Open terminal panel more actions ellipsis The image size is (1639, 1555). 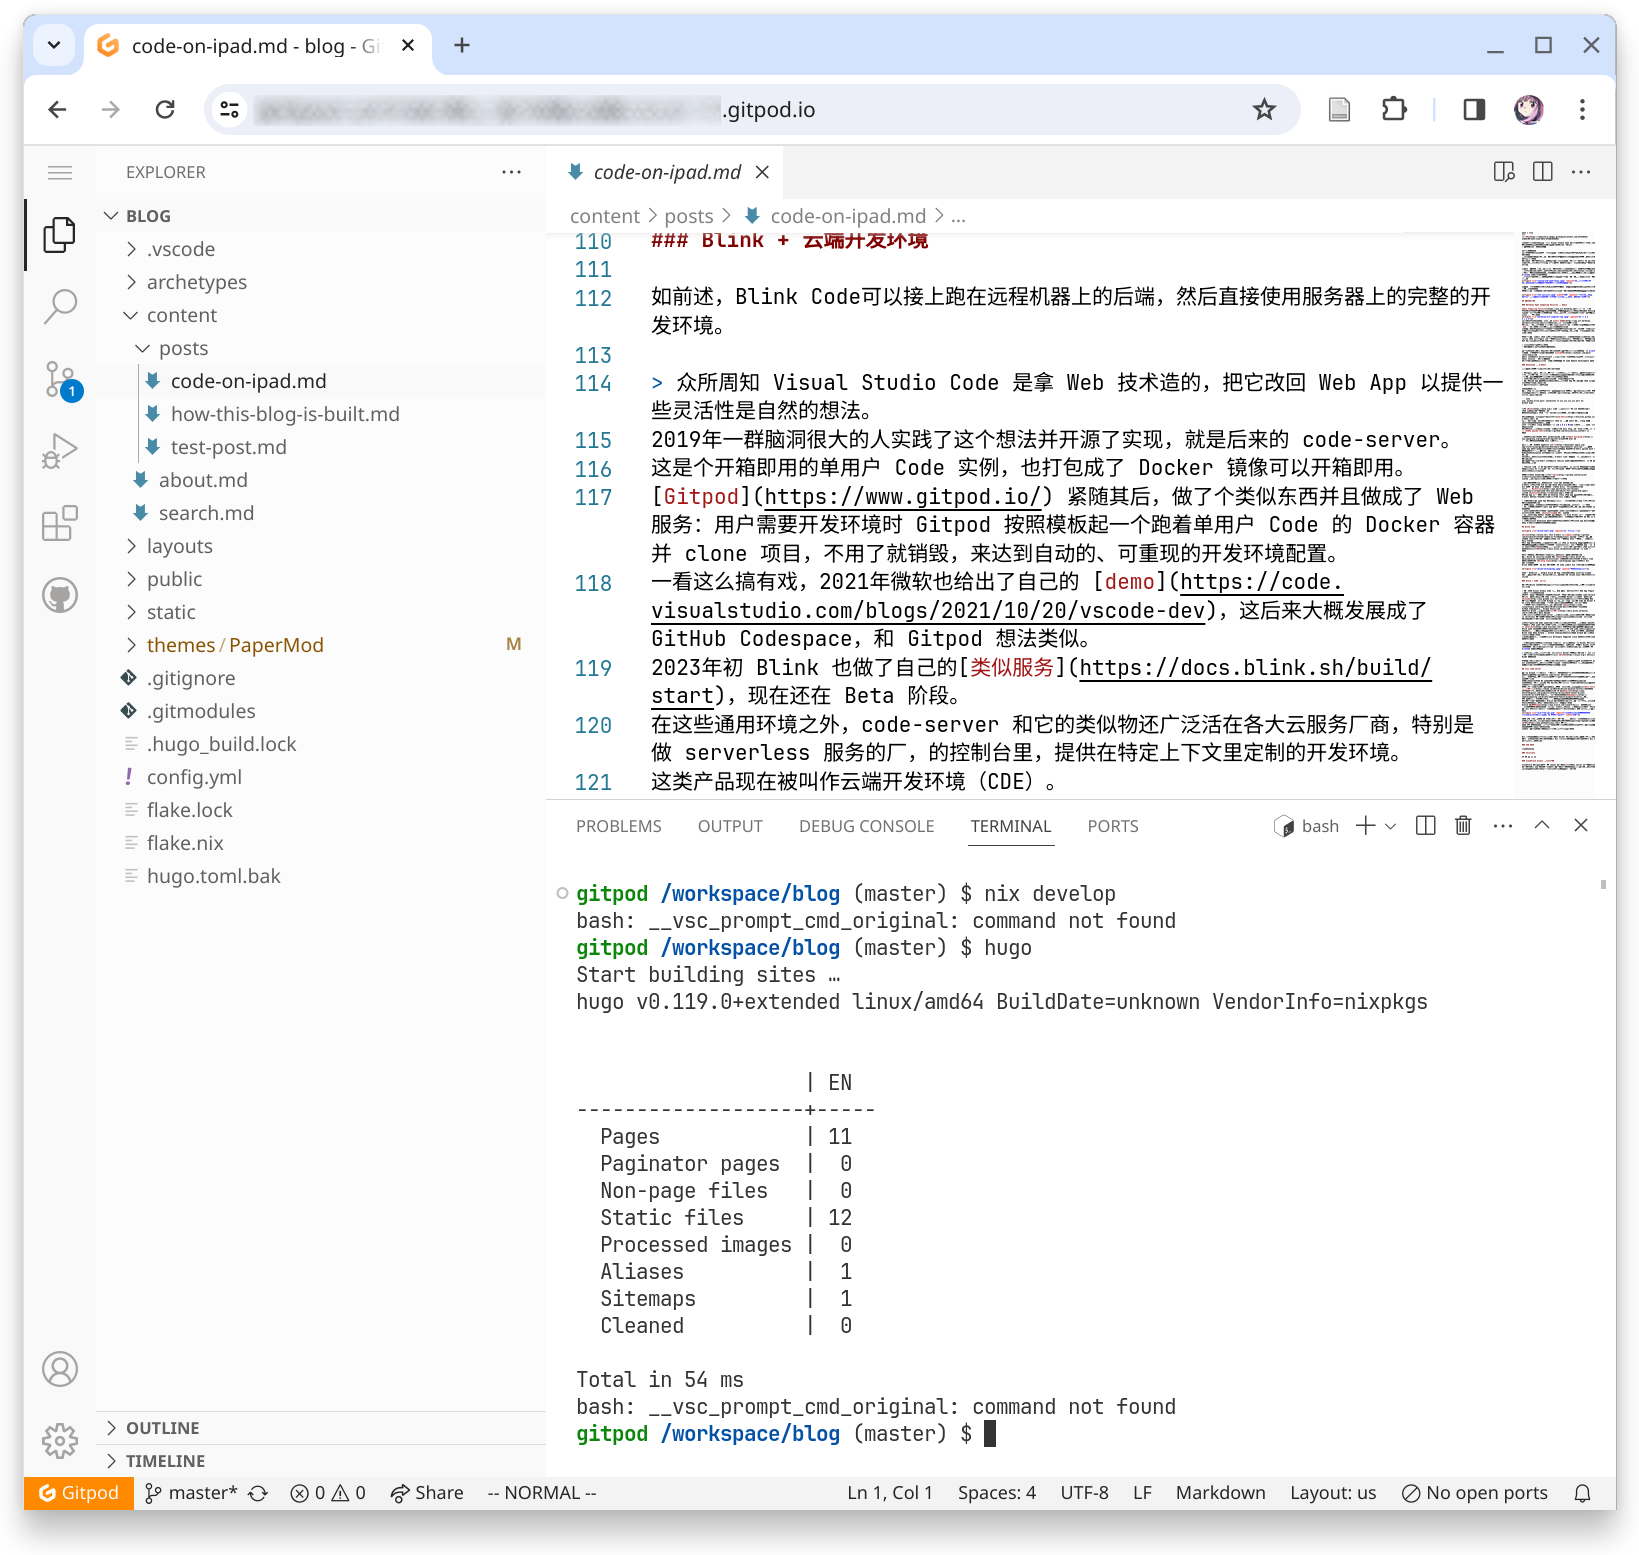point(1503,826)
